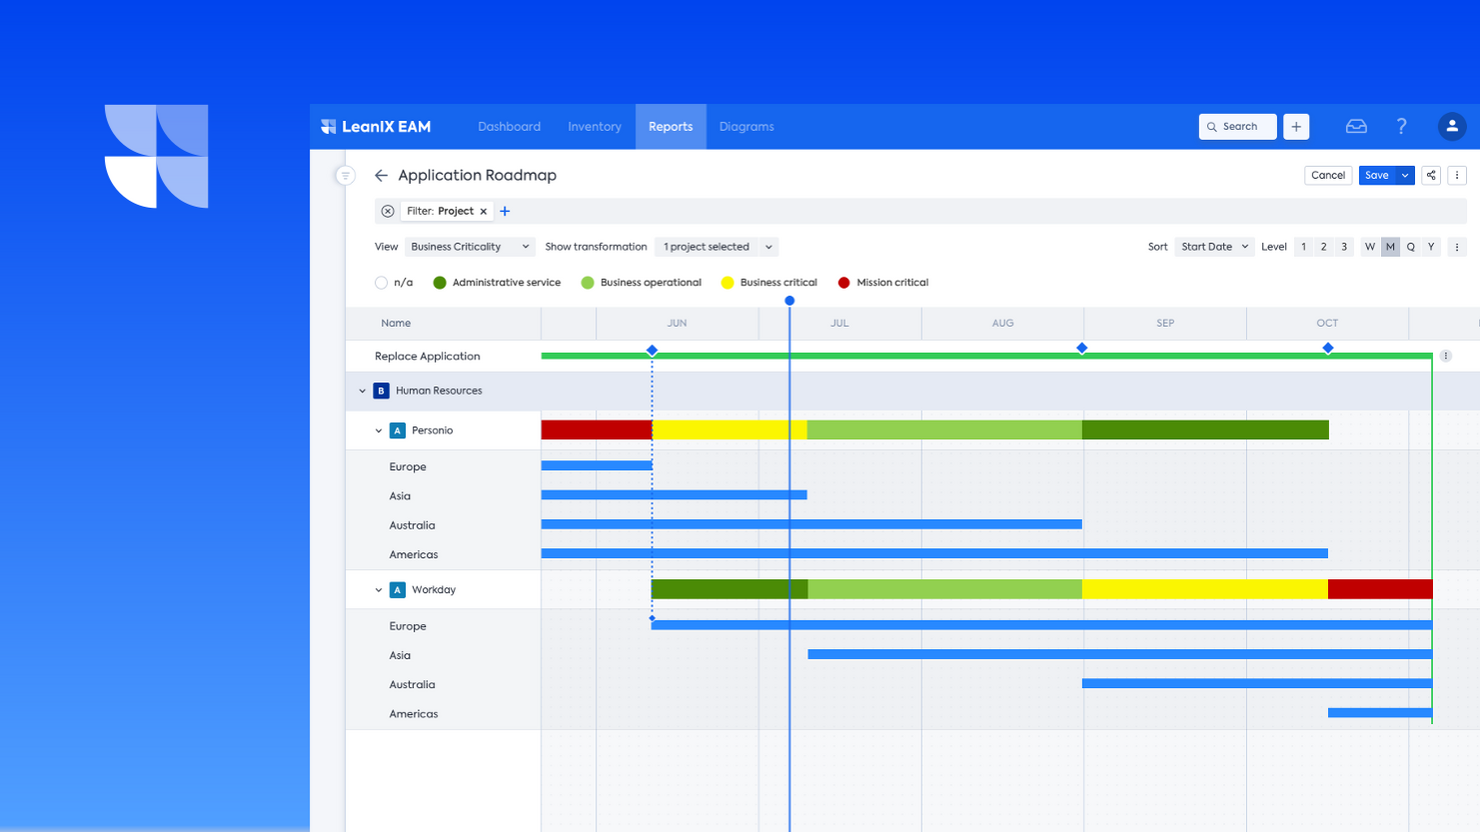This screenshot has height=832, width=1480.
Task: Select the June milestone diamond on Replace Application
Action: tap(652, 350)
